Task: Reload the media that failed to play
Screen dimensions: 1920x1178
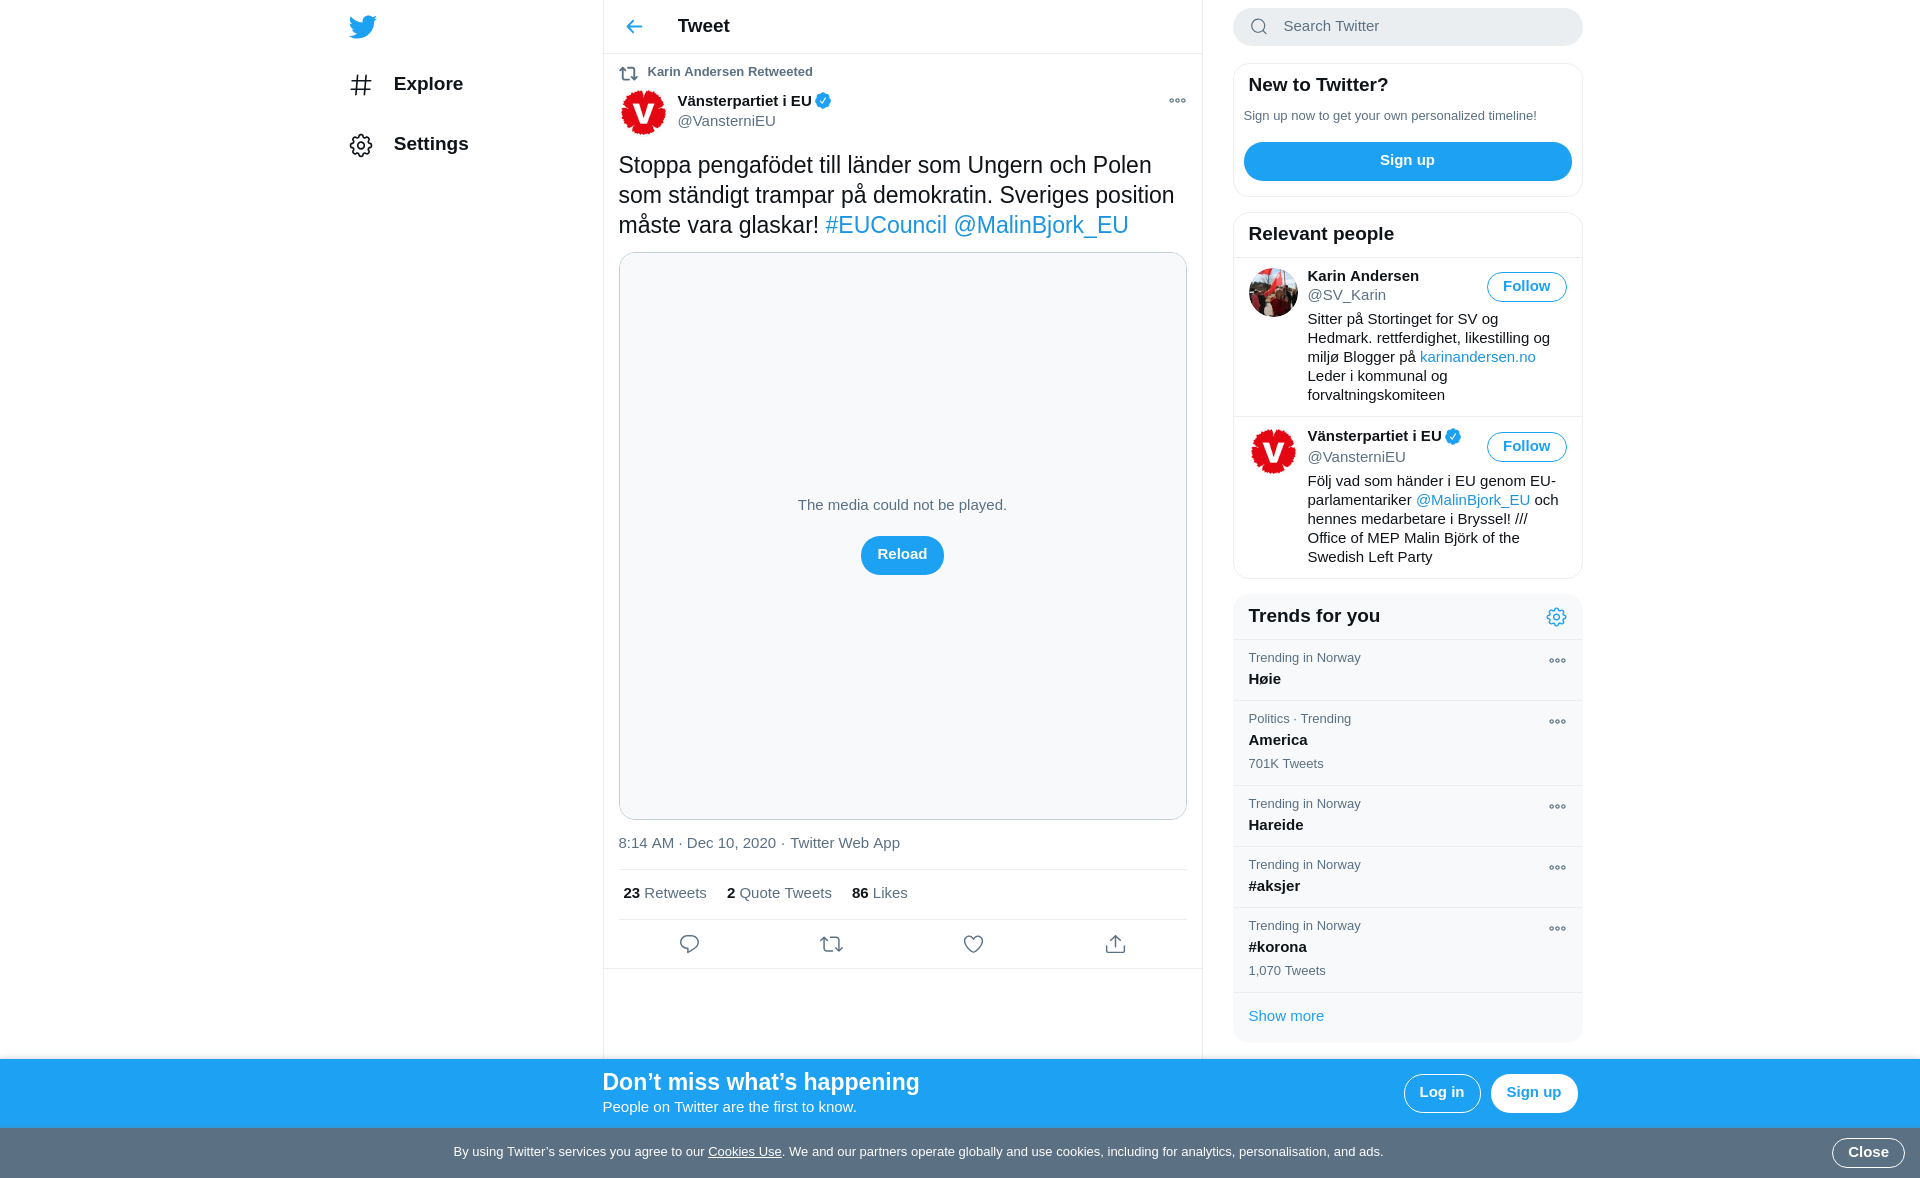Action: (x=902, y=555)
